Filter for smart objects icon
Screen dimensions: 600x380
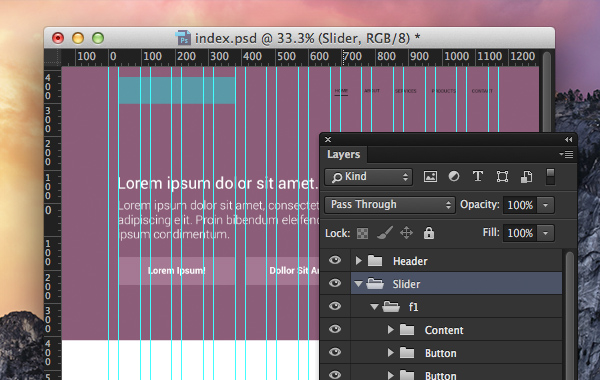pos(527,176)
